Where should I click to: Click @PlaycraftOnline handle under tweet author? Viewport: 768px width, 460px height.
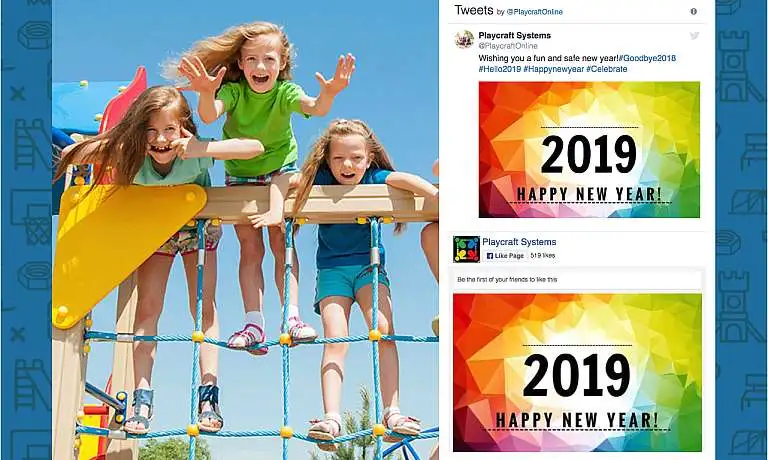pyautogui.click(x=508, y=46)
